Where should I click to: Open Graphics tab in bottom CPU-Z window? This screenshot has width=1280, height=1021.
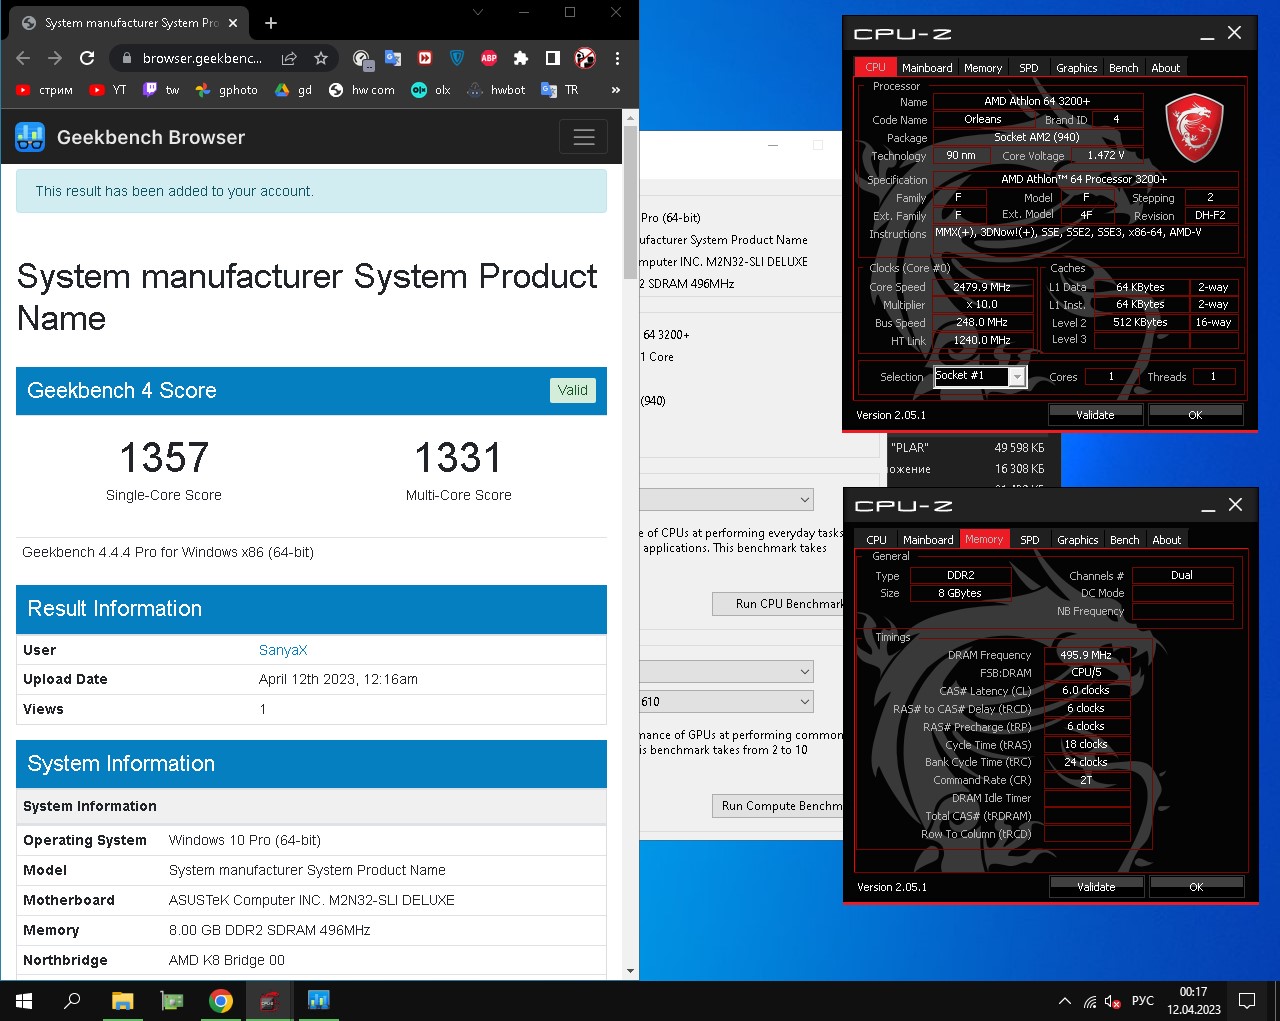(x=1078, y=540)
